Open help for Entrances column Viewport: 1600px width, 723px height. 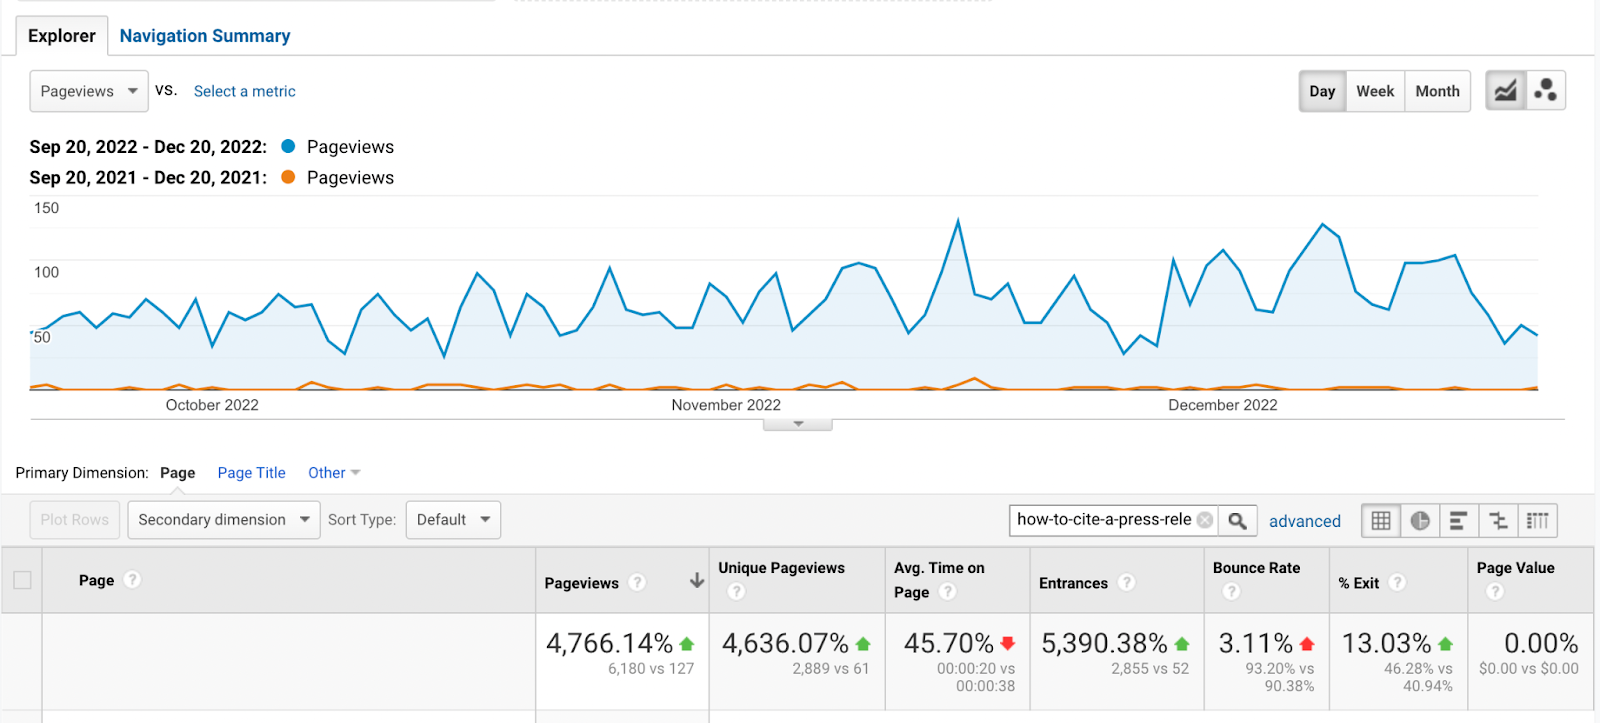[x=1126, y=582]
